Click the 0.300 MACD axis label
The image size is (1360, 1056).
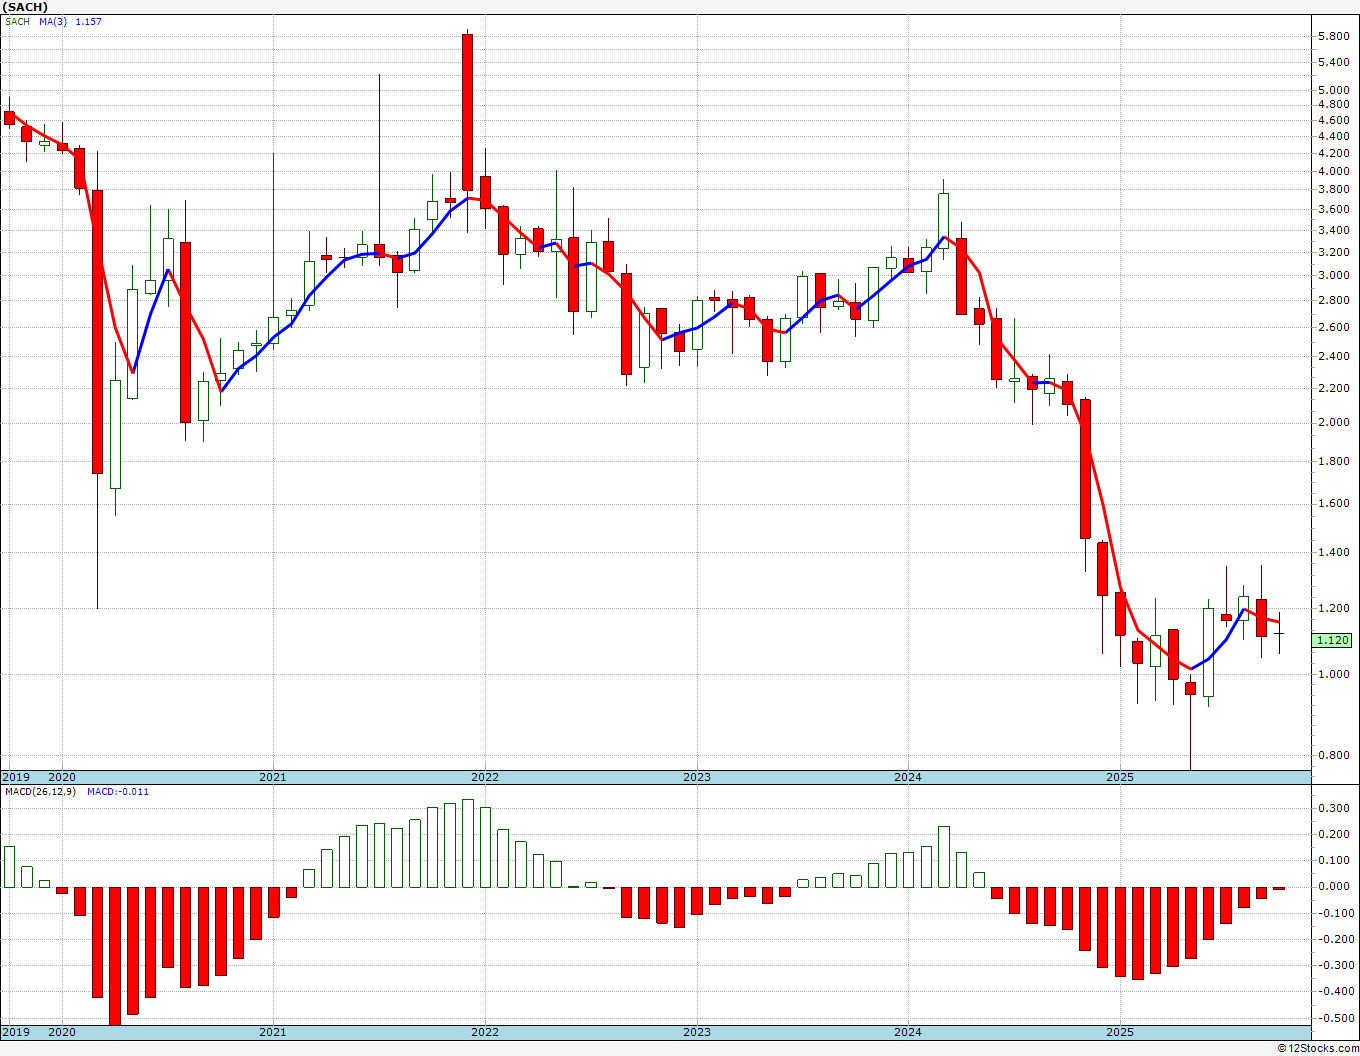[1334, 809]
